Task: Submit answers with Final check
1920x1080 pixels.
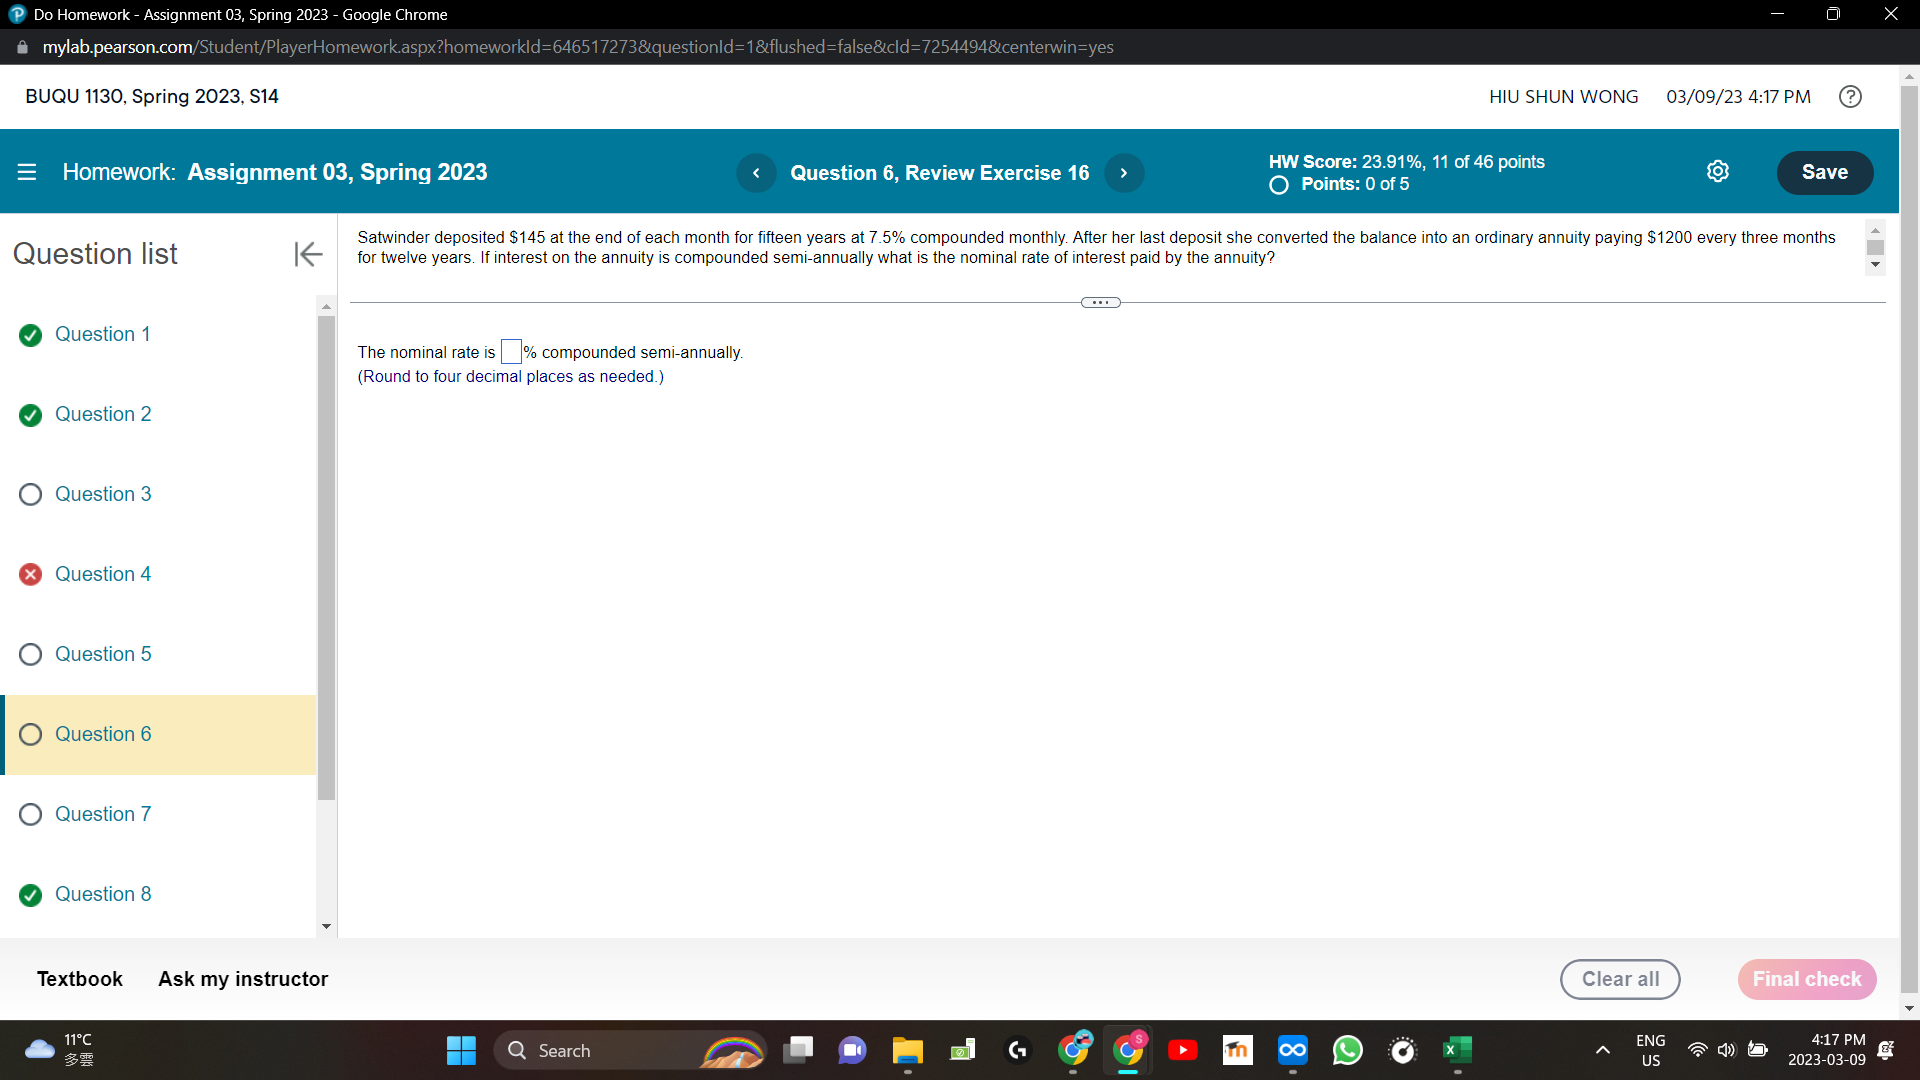Action: point(1807,979)
